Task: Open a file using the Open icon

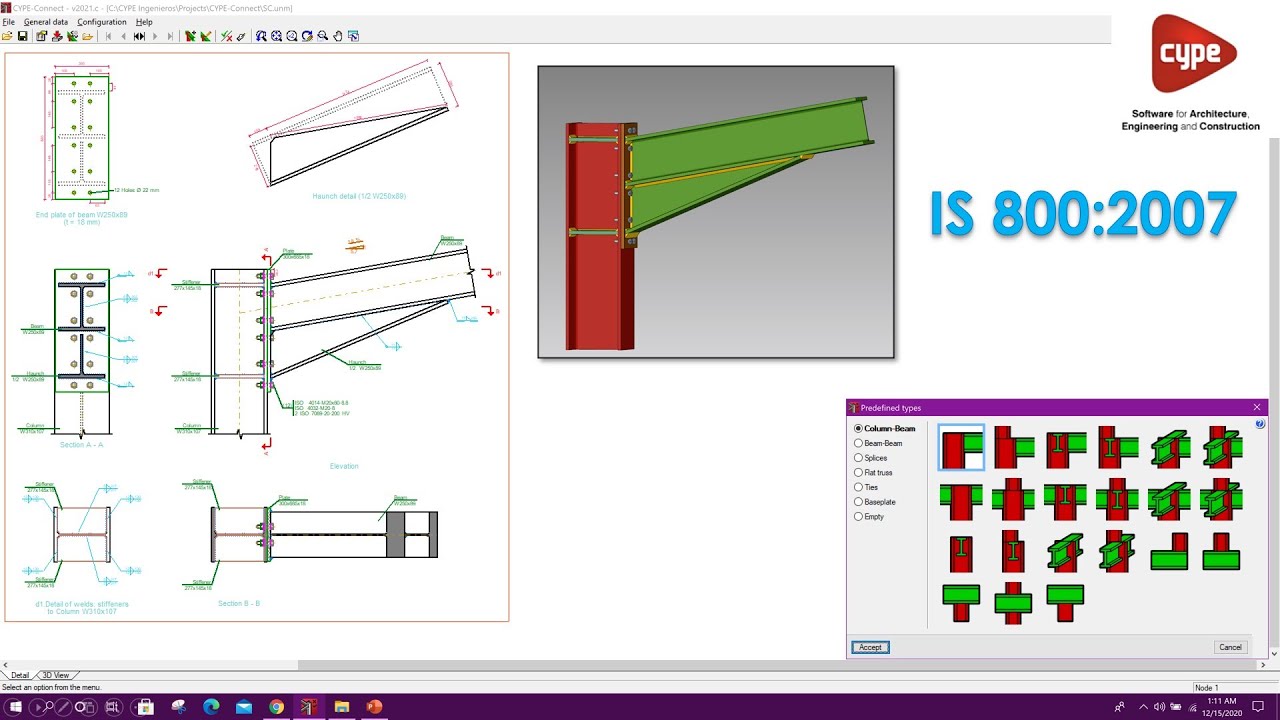Action: click(x=8, y=36)
